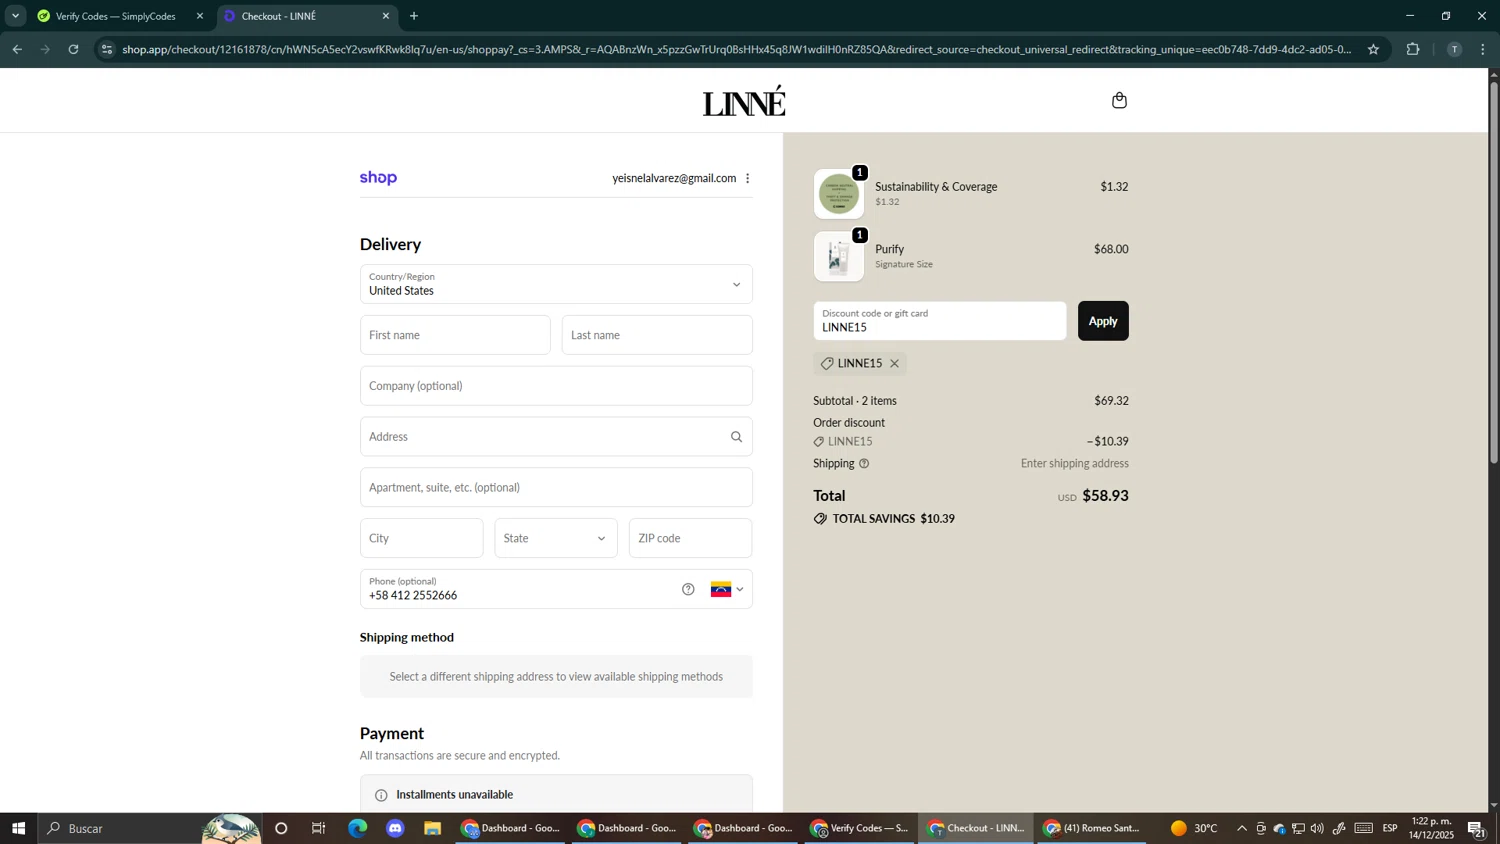Switch to (41) Romeo Sant taskbar window
The image size is (1500, 844).
pyautogui.click(x=1092, y=828)
